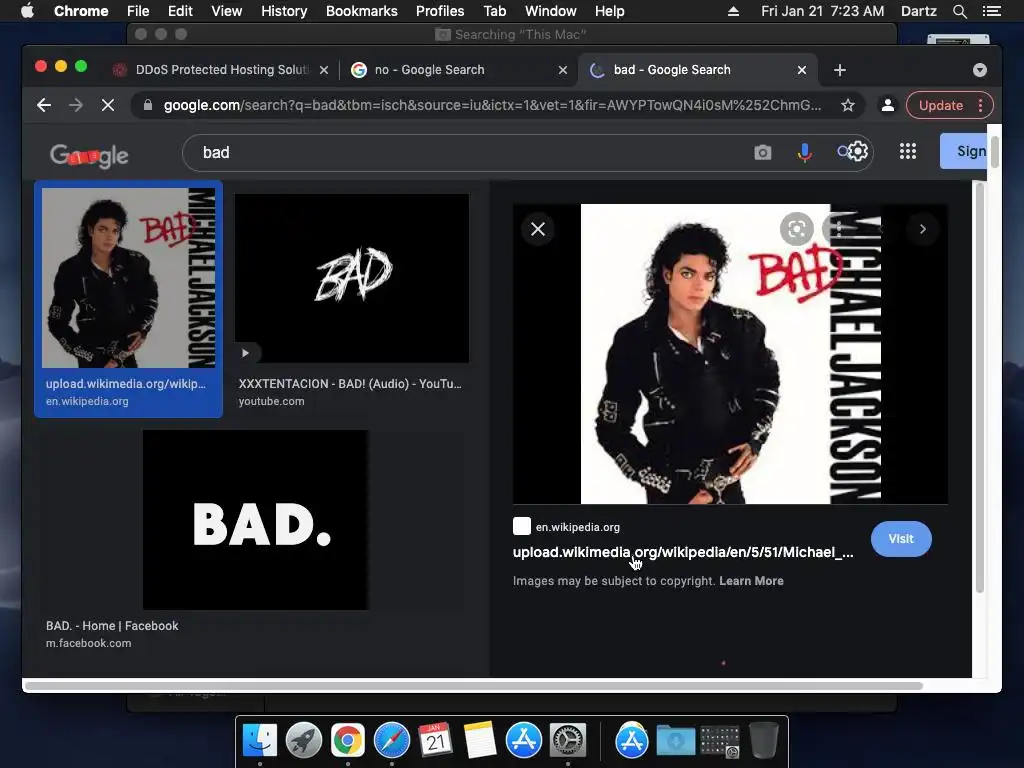Select the Michael Jackson Bad album thumbnail
This screenshot has width=1024, height=768.
click(x=129, y=278)
